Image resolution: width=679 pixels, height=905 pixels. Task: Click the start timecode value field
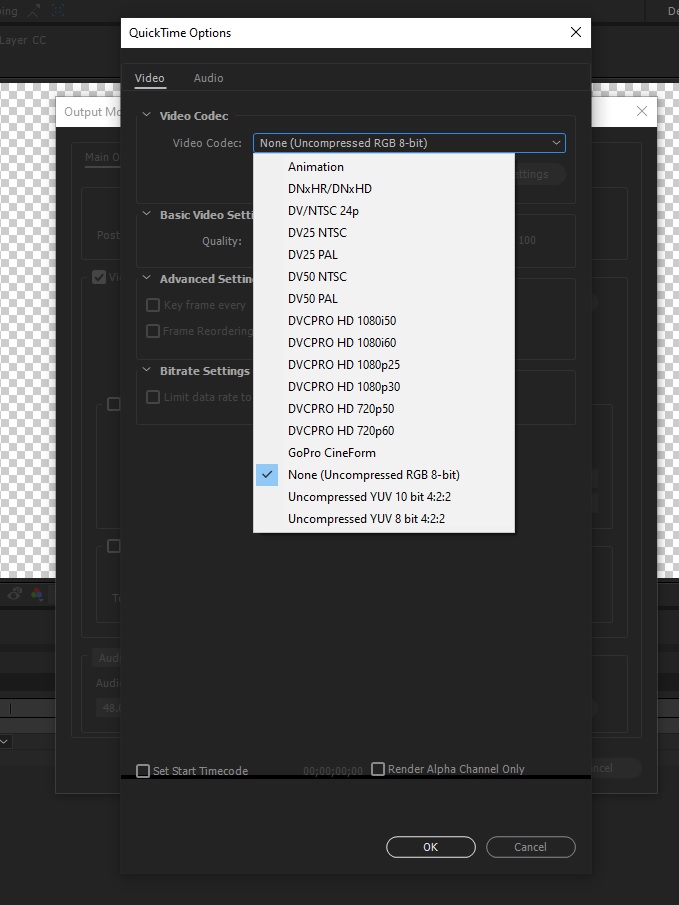tap(333, 771)
